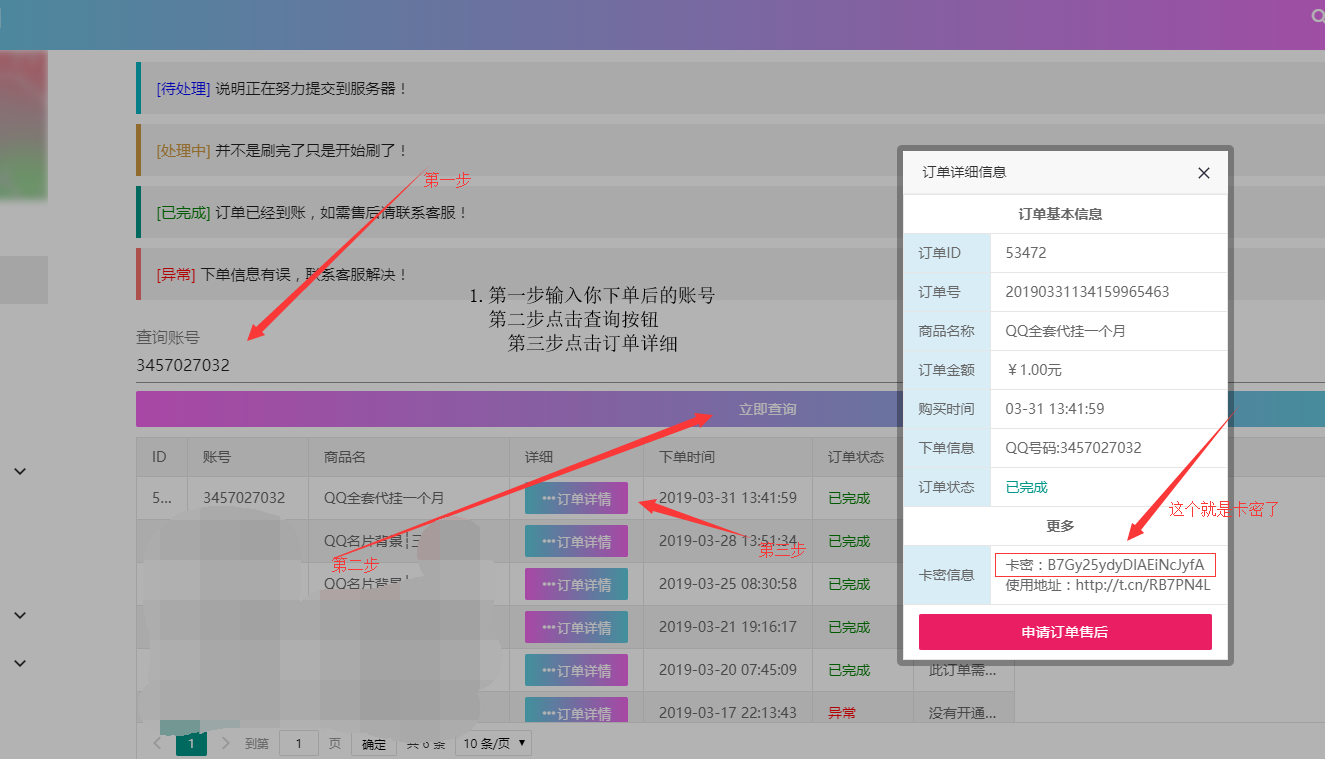Open 订单详情 for the 2019-03-25 08:30:58 order
Image resolution: width=1325 pixels, height=759 pixels.
coord(576,584)
